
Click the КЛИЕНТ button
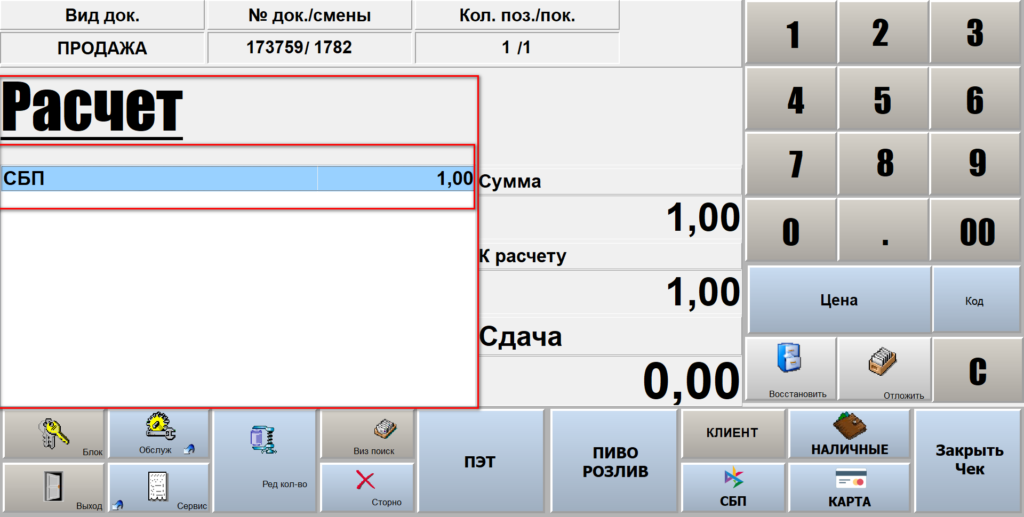click(732, 433)
